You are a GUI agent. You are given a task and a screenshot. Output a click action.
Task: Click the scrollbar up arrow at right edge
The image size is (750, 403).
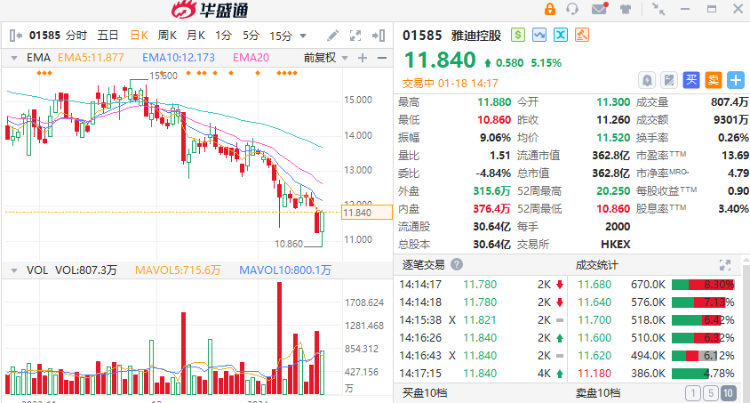[x=746, y=260]
